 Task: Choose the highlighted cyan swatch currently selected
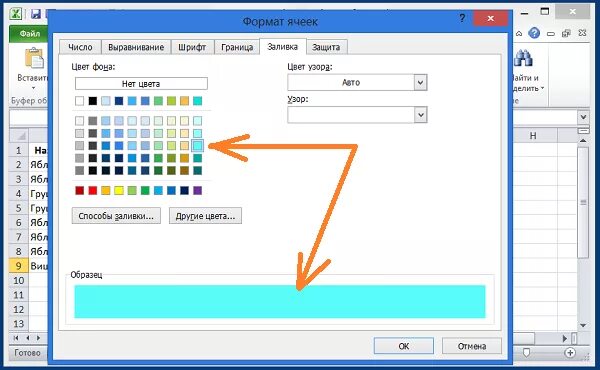(x=197, y=145)
